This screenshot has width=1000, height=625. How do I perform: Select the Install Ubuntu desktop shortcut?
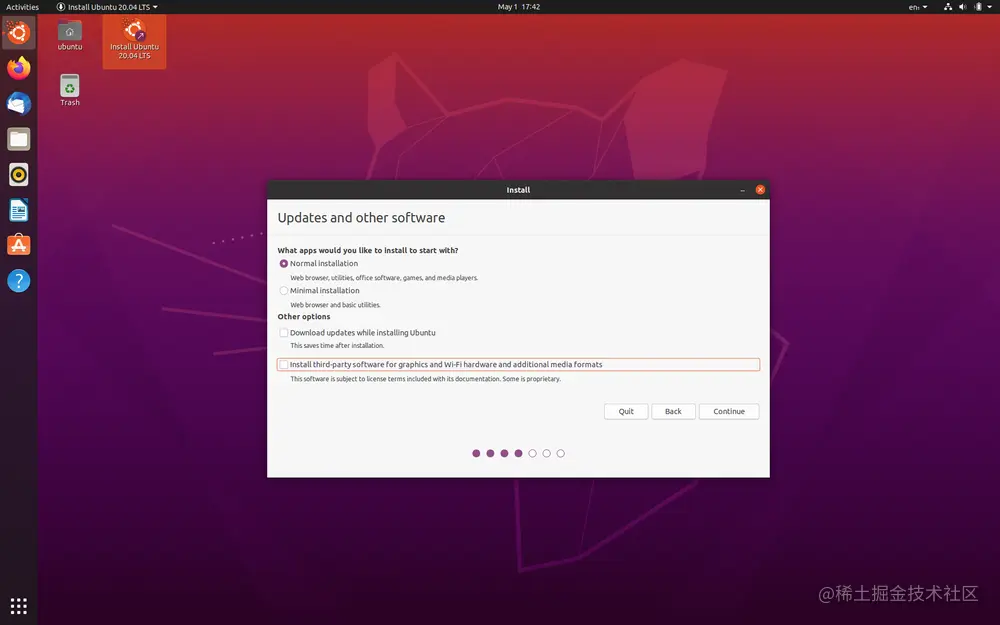tap(134, 40)
